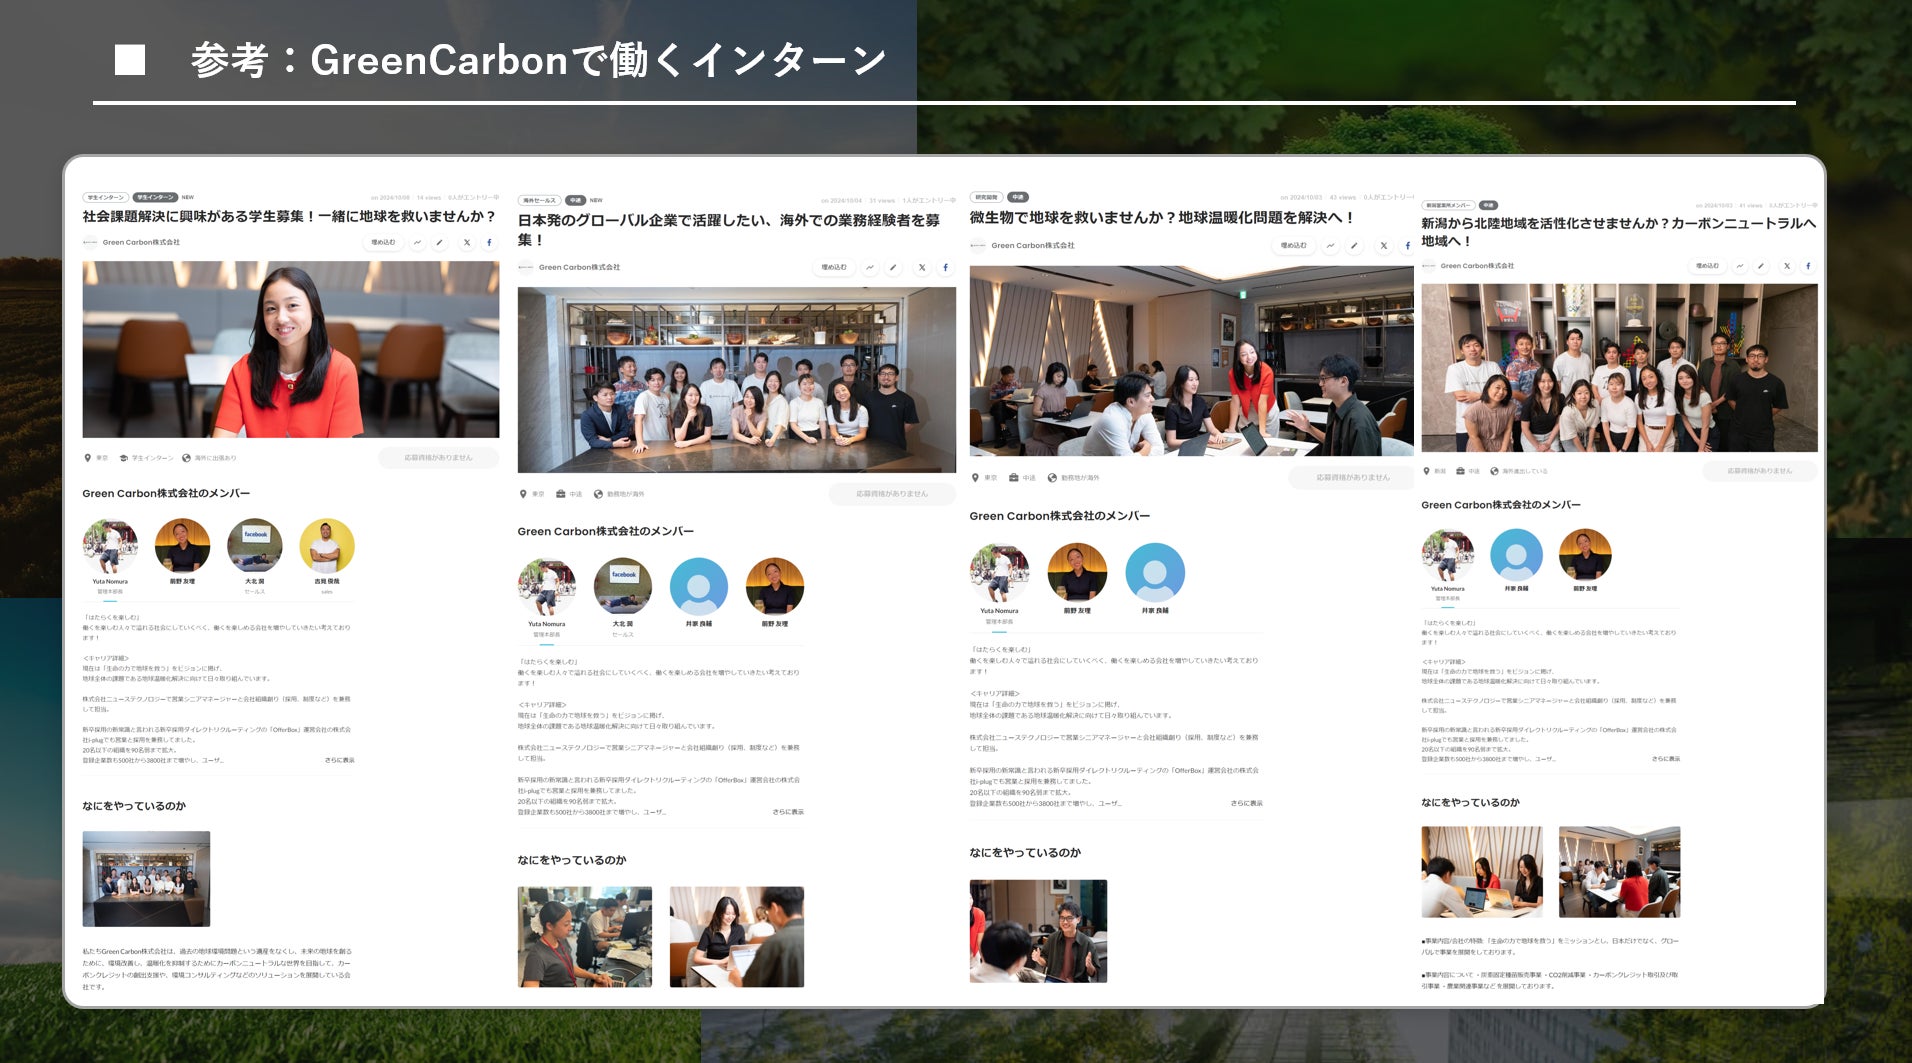
Task: Click the company logo icon on the 新潟から北陸地域 posting
Action: tap(1429, 266)
